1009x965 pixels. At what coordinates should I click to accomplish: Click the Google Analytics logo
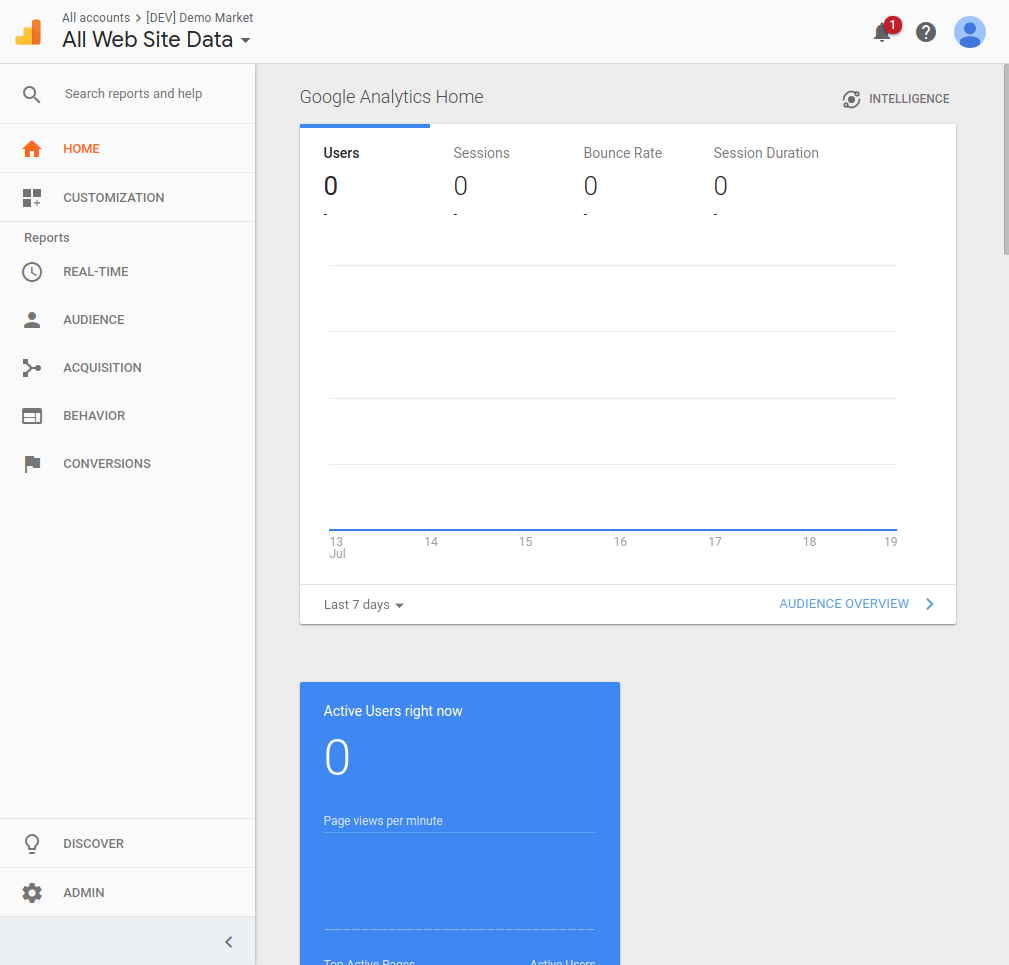28,32
